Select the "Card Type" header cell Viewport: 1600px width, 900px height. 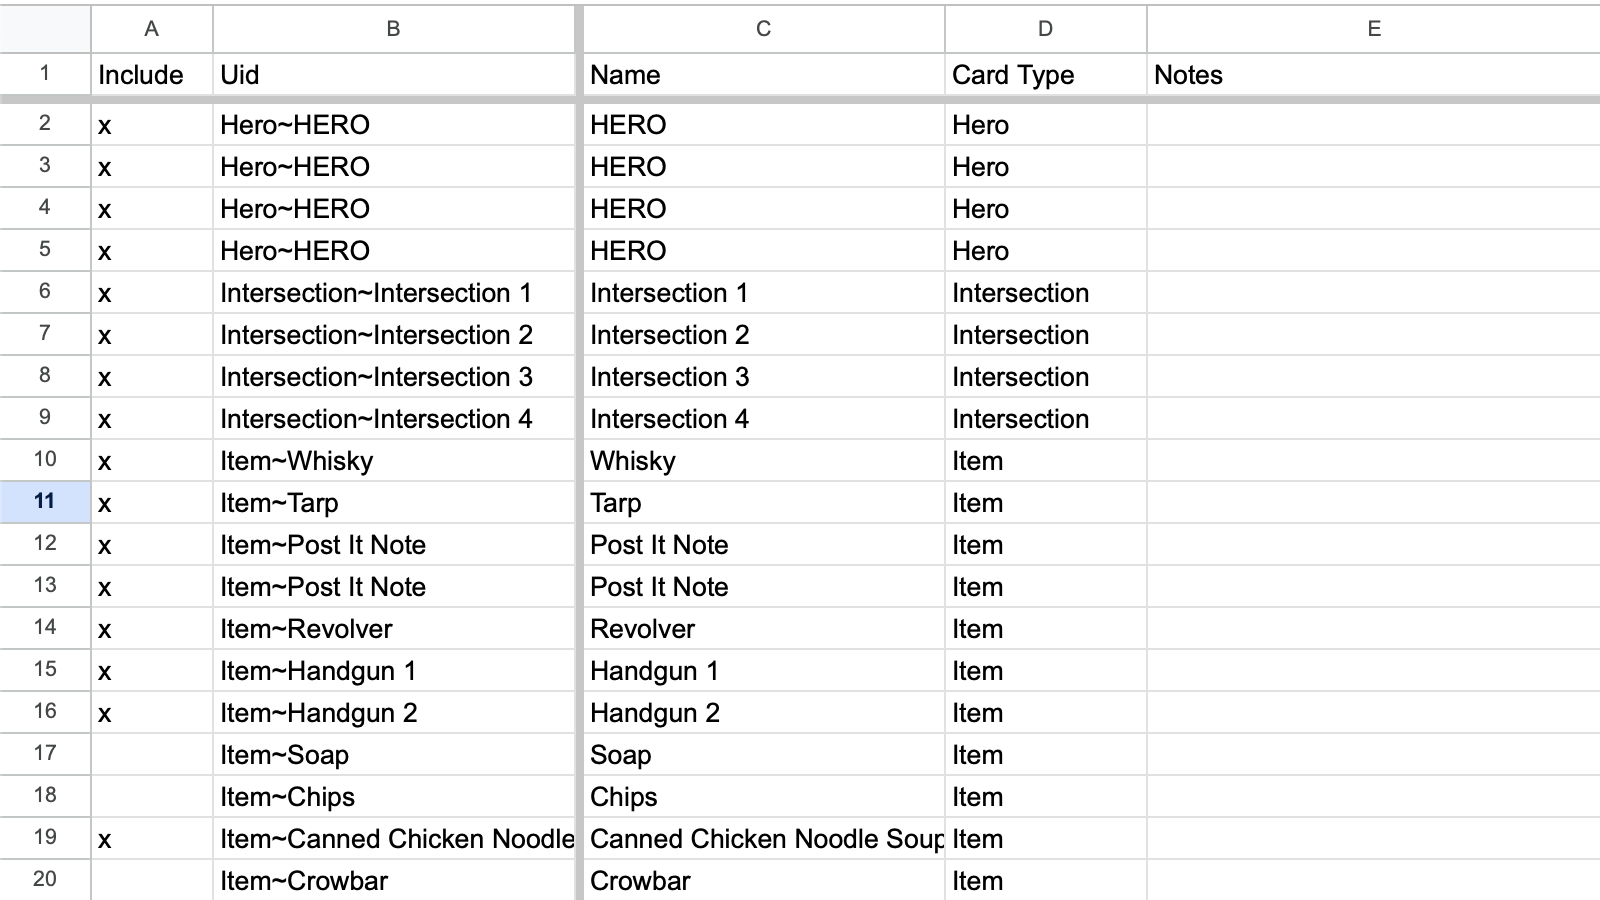click(x=1045, y=75)
